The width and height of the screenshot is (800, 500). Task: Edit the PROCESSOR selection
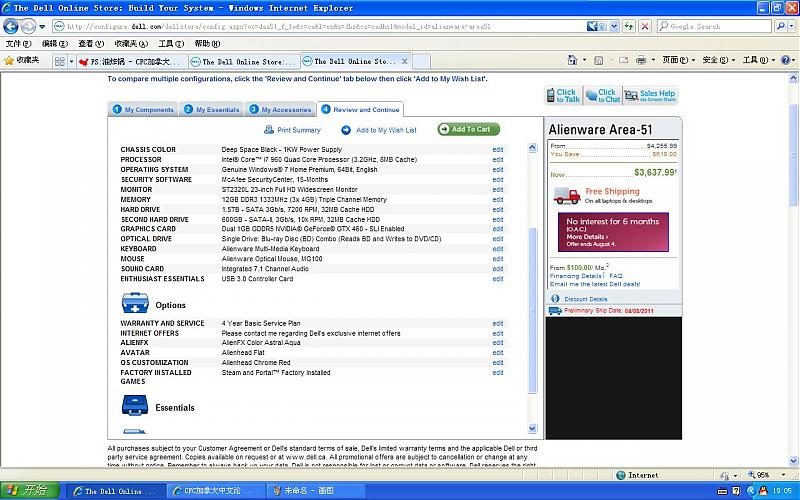click(497, 160)
